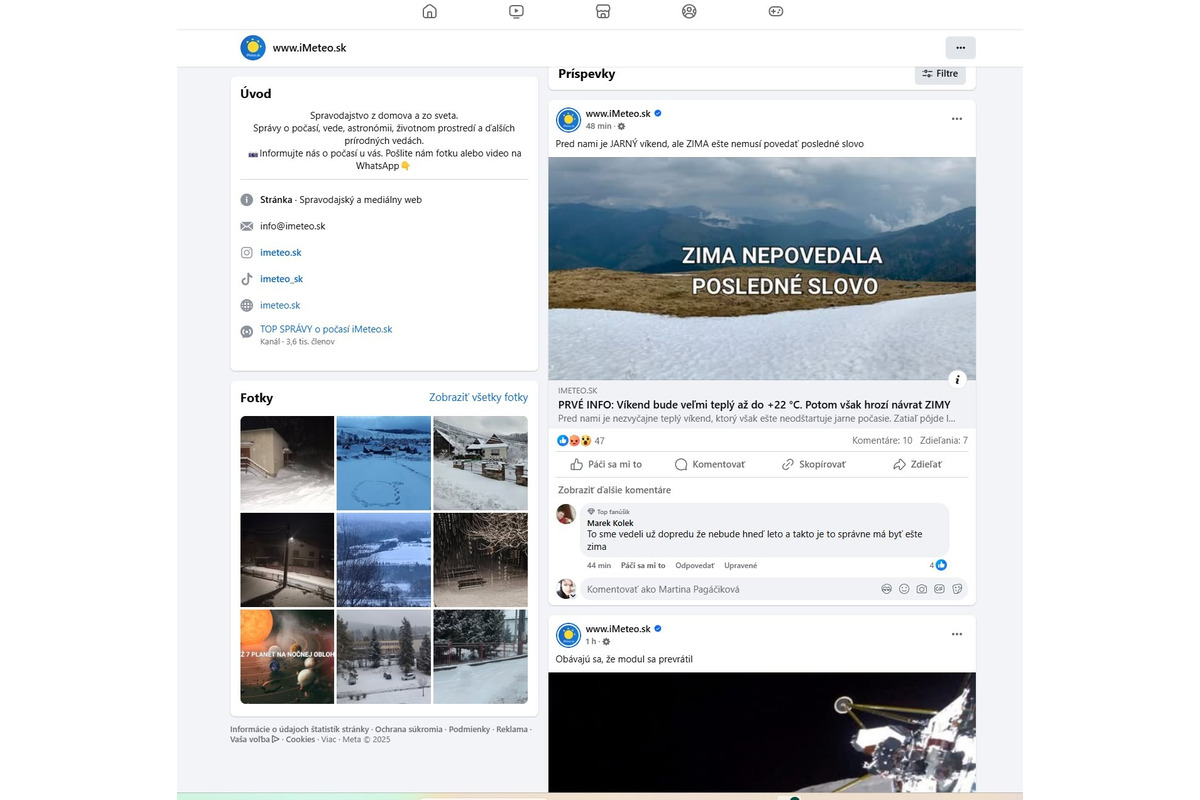Image resolution: width=1200 pixels, height=800 pixels.
Task: Open the Video (Watch) tab icon
Action: (516, 12)
